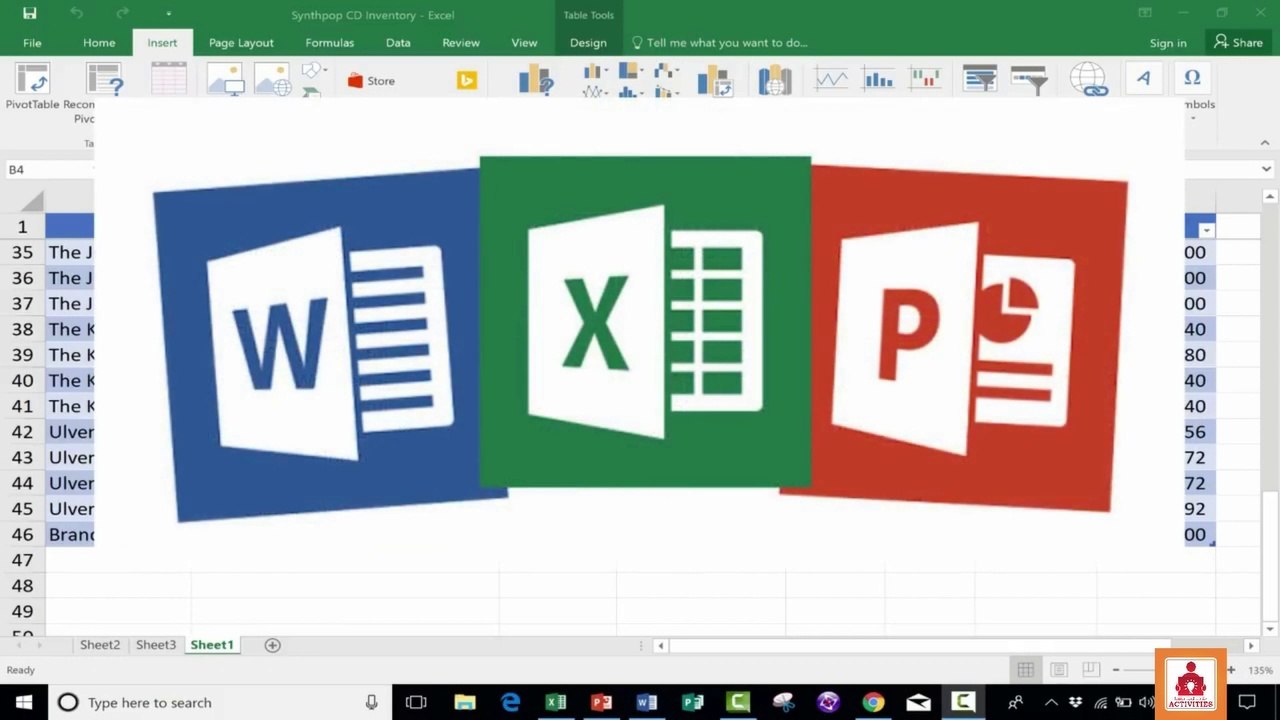Click the Name Box showing B4
The width and height of the screenshot is (1280, 720).
[48, 170]
